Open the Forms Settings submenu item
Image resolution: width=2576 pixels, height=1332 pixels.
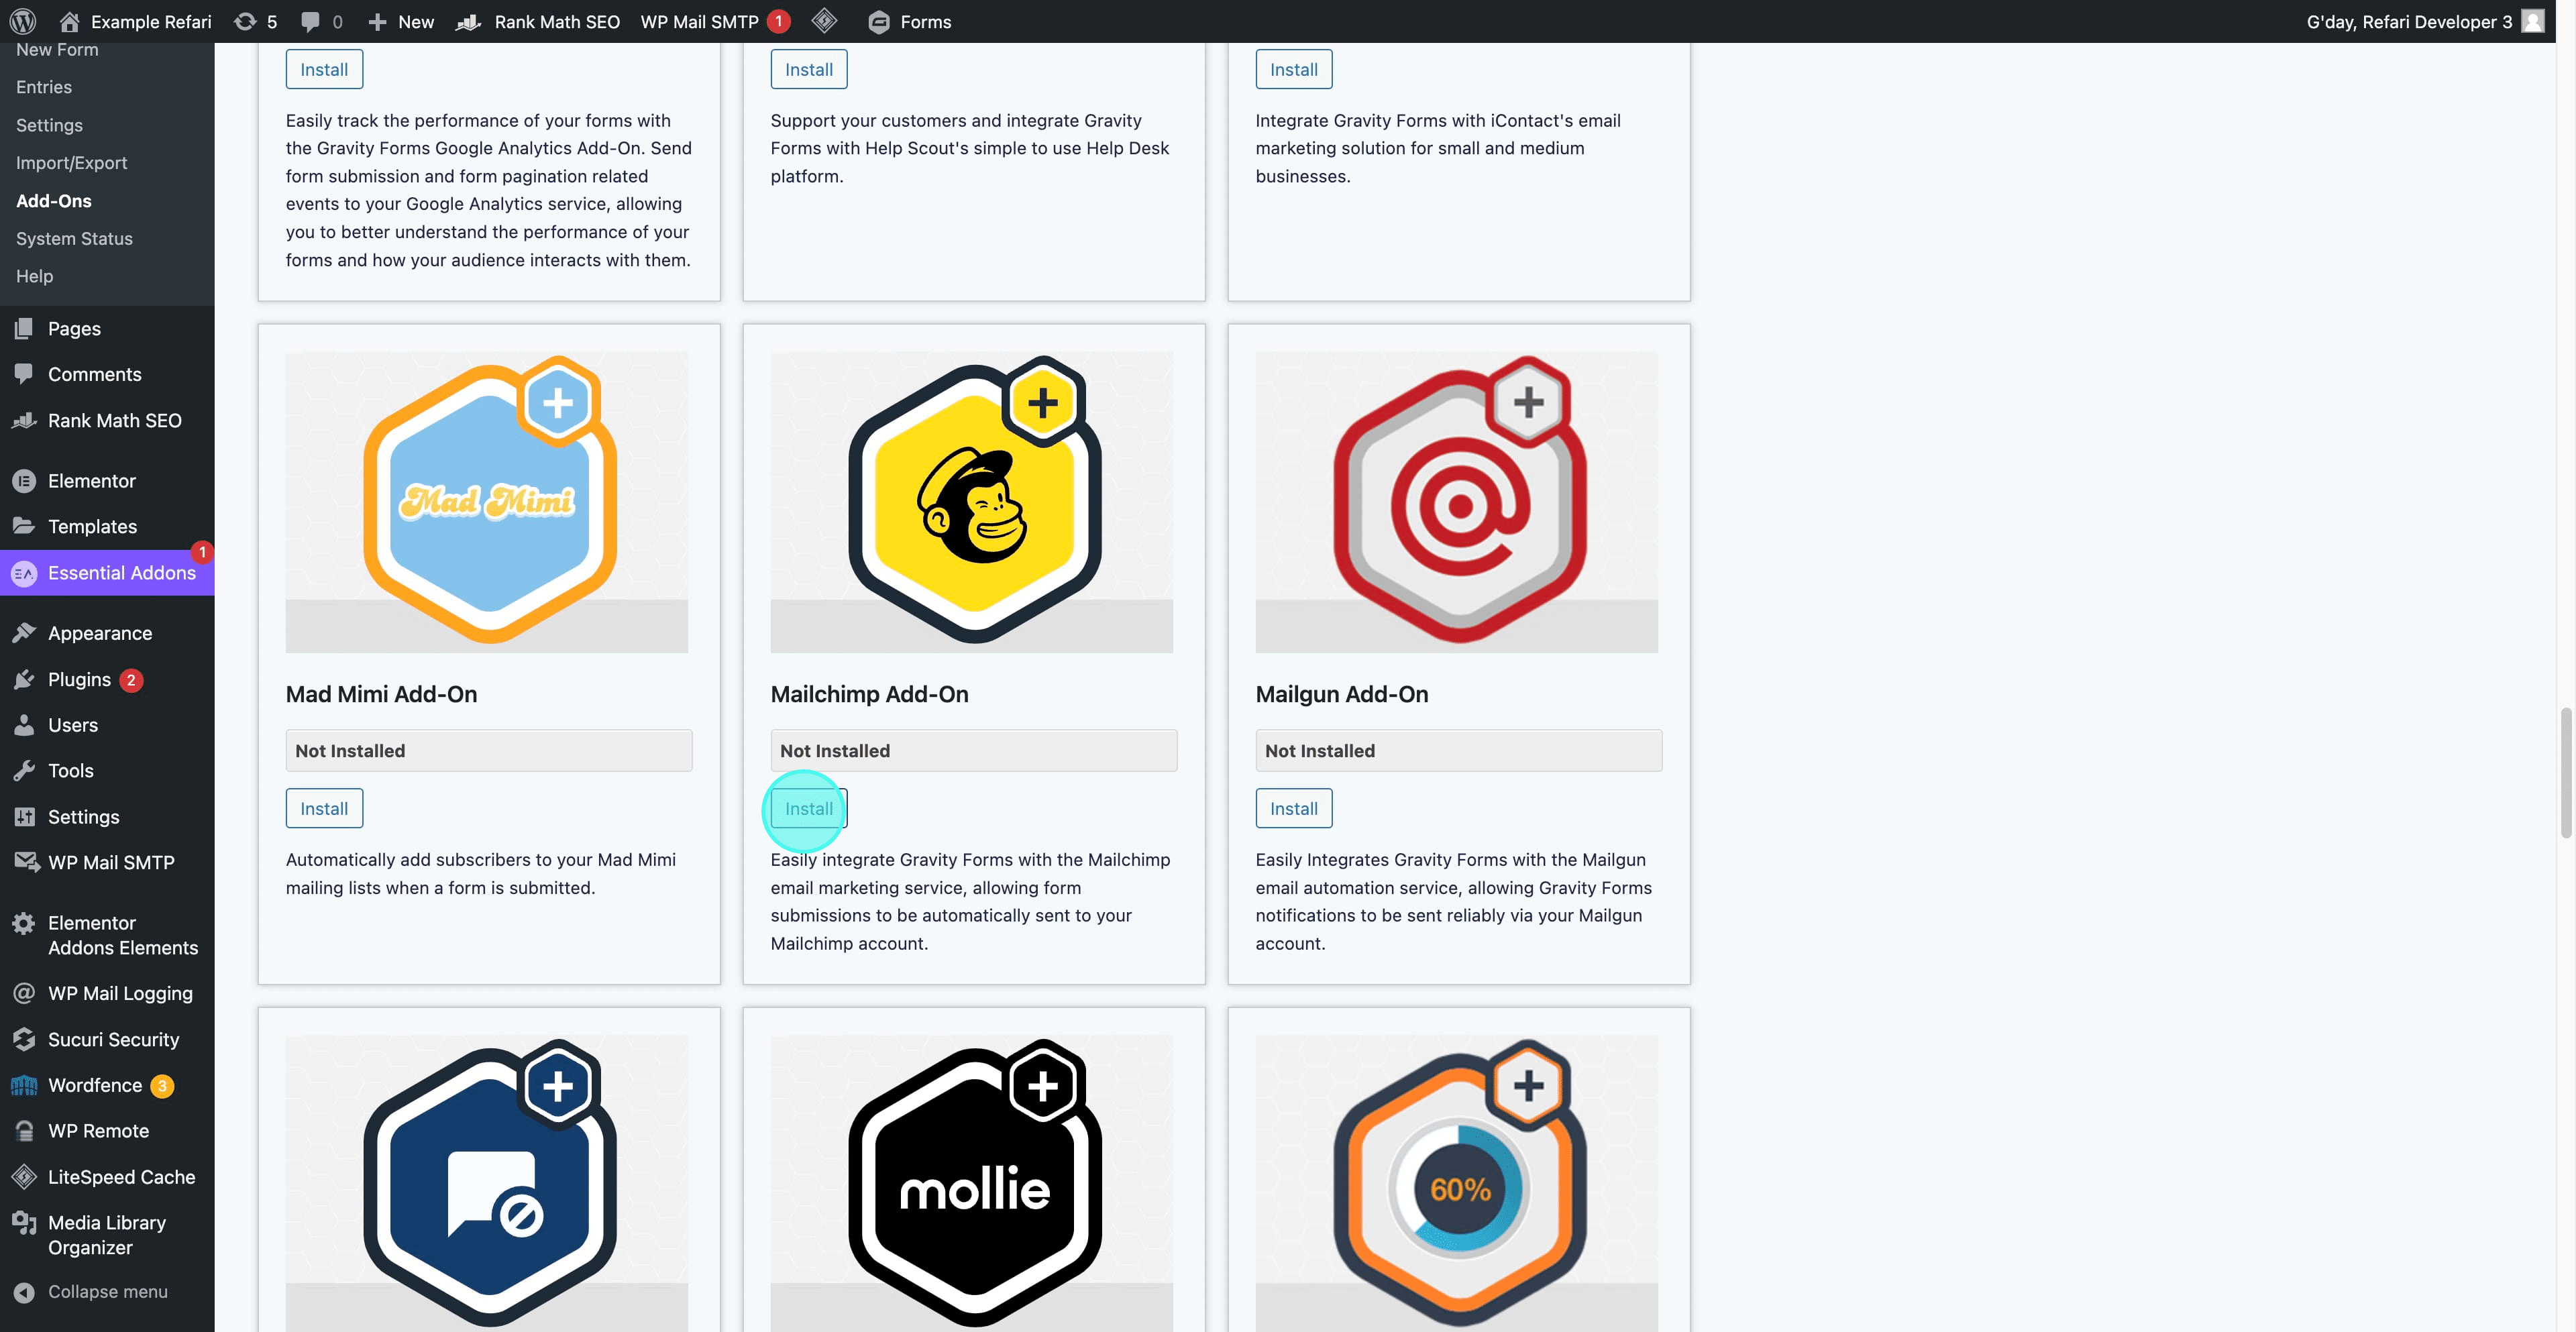[x=49, y=125]
